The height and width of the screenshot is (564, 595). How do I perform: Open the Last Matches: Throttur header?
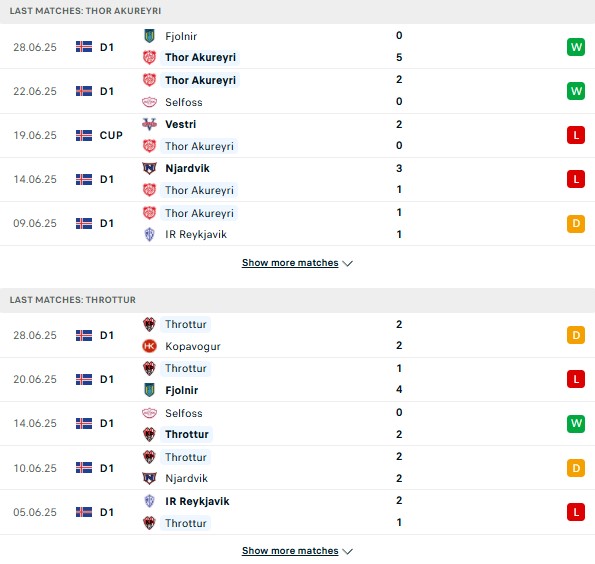[x=72, y=300]
